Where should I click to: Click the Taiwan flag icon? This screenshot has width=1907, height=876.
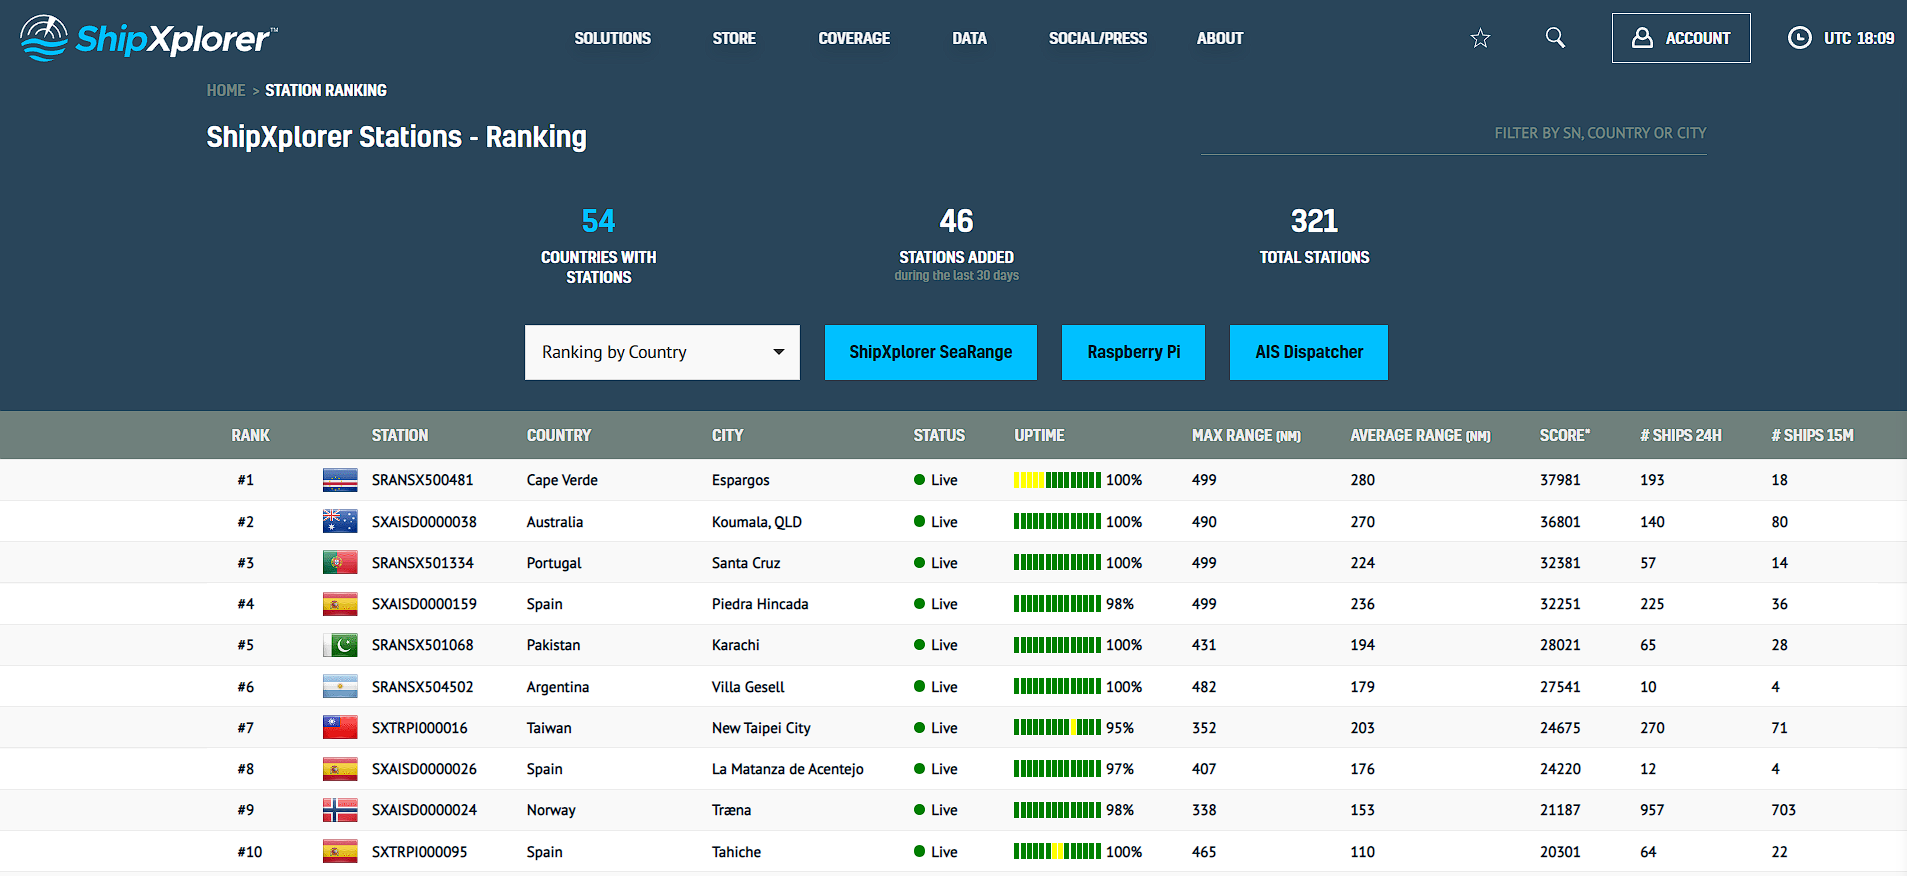point(340,728)
